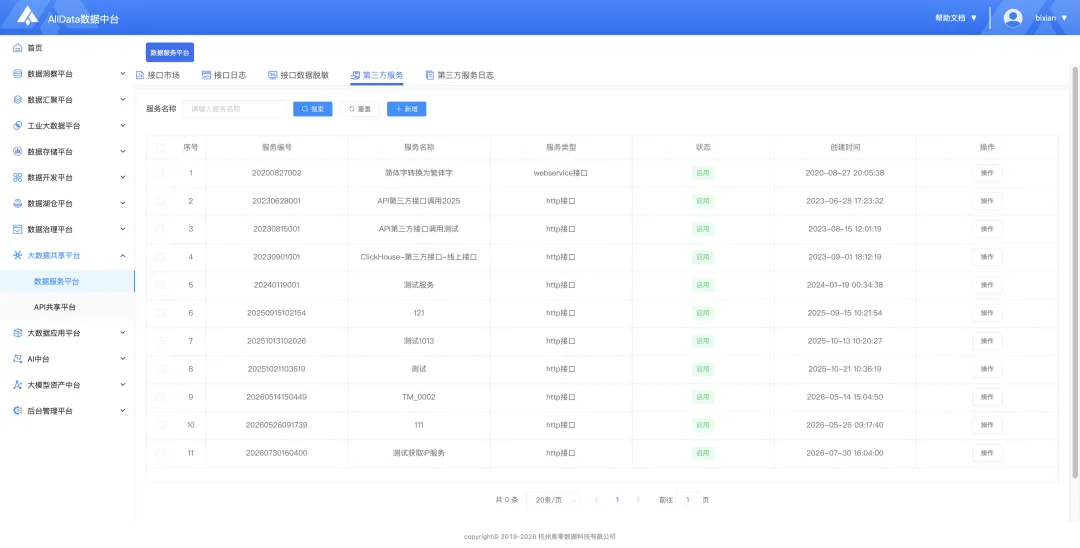Click the 新增 add button

click(x=406, y=109)
